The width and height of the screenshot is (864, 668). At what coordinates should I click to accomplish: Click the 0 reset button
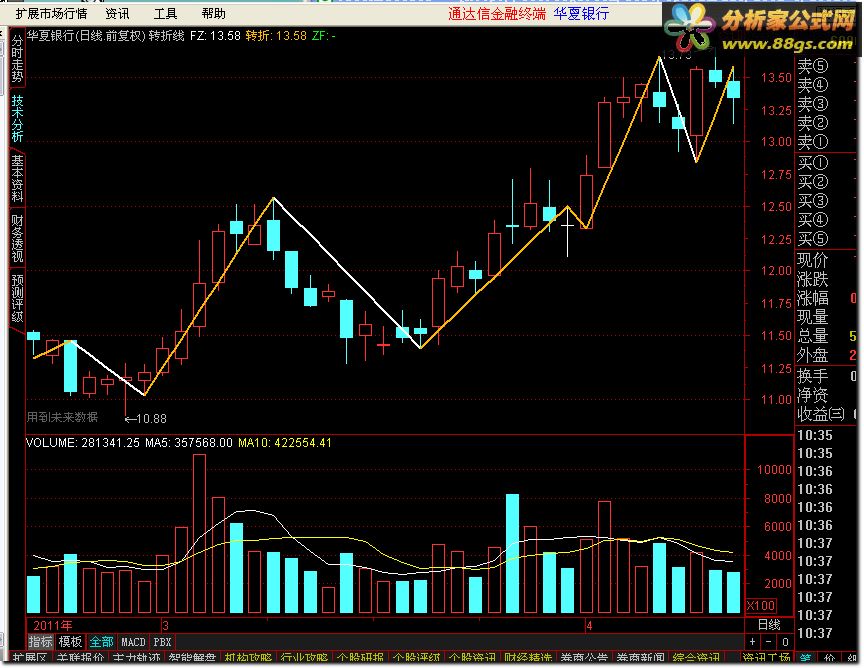[785, 642]
